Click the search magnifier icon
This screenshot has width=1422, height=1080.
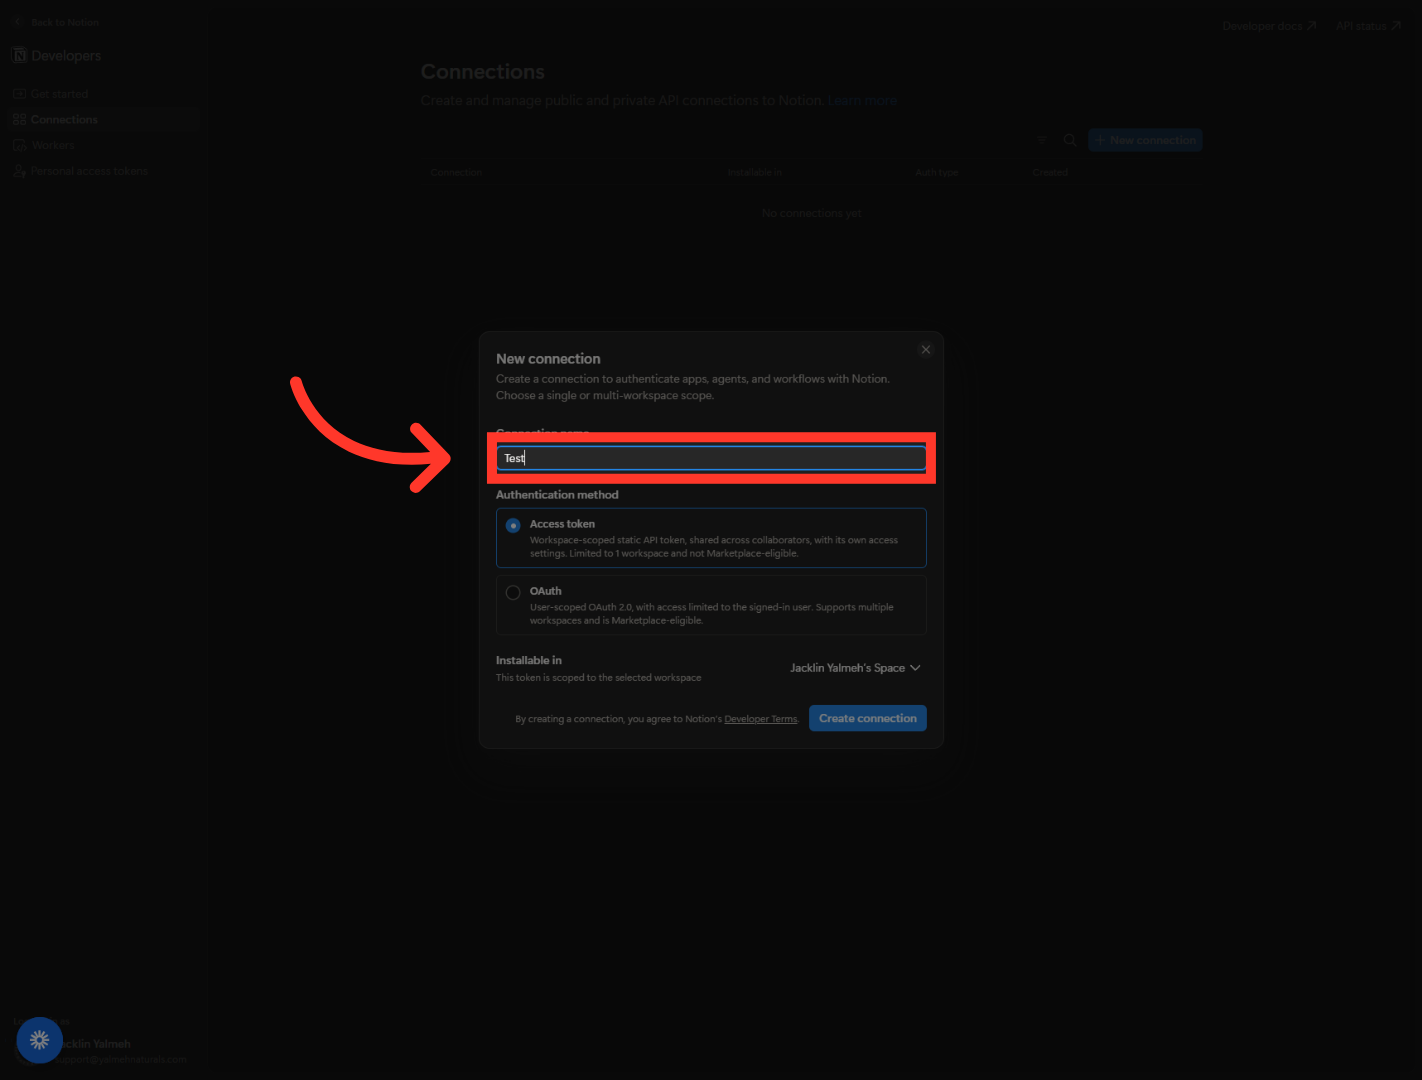point(1070,140)
